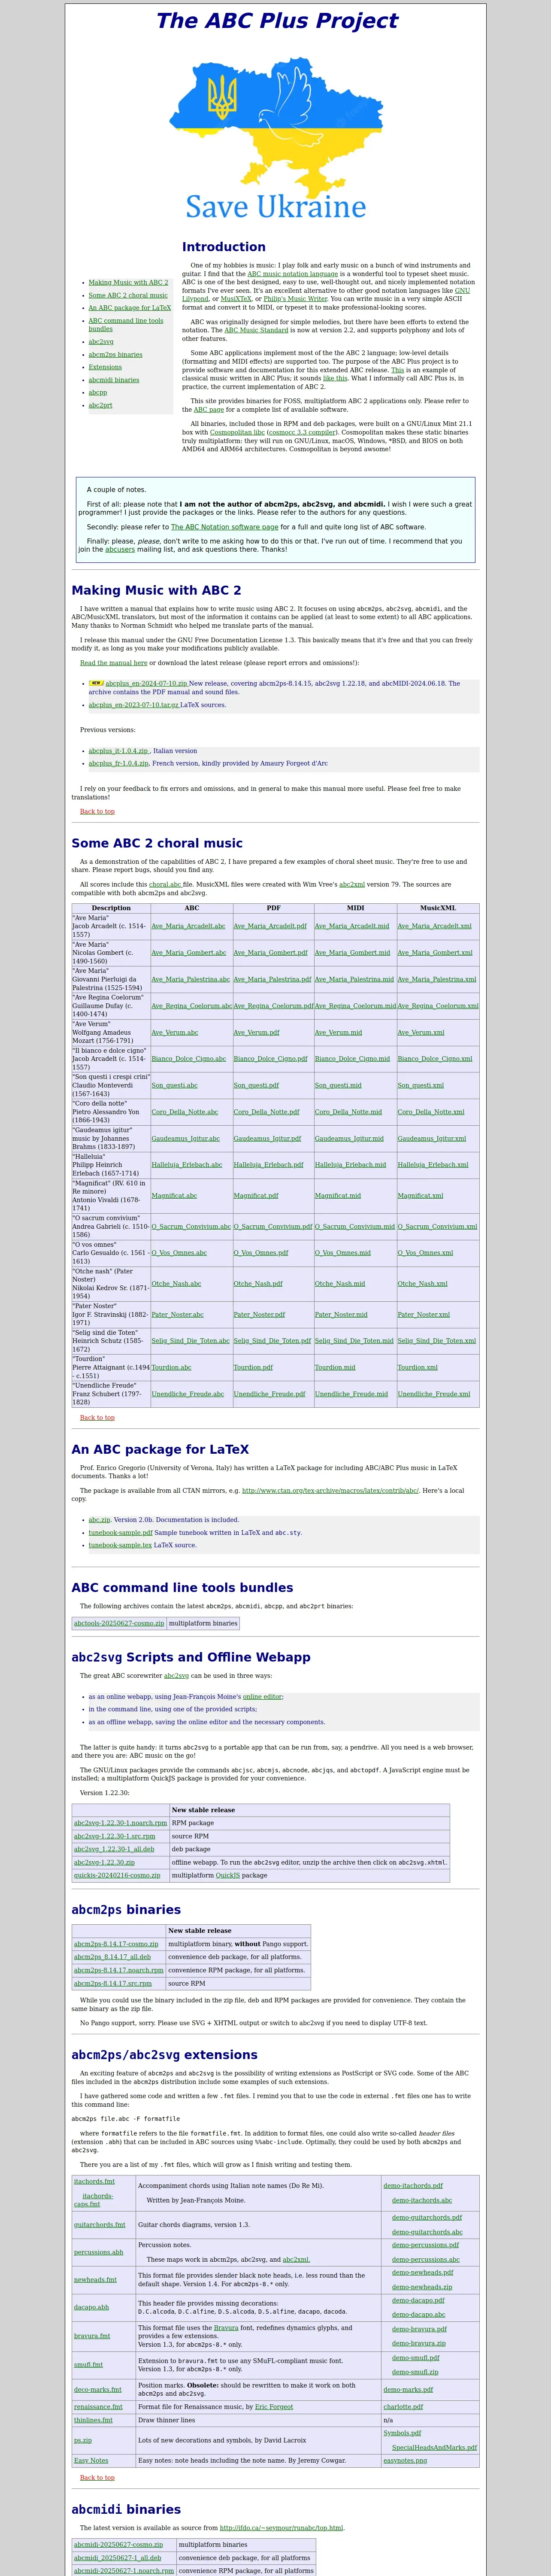Download Tourdion.mid
The image size is (551, 2576).
(x=335, y=1367)
